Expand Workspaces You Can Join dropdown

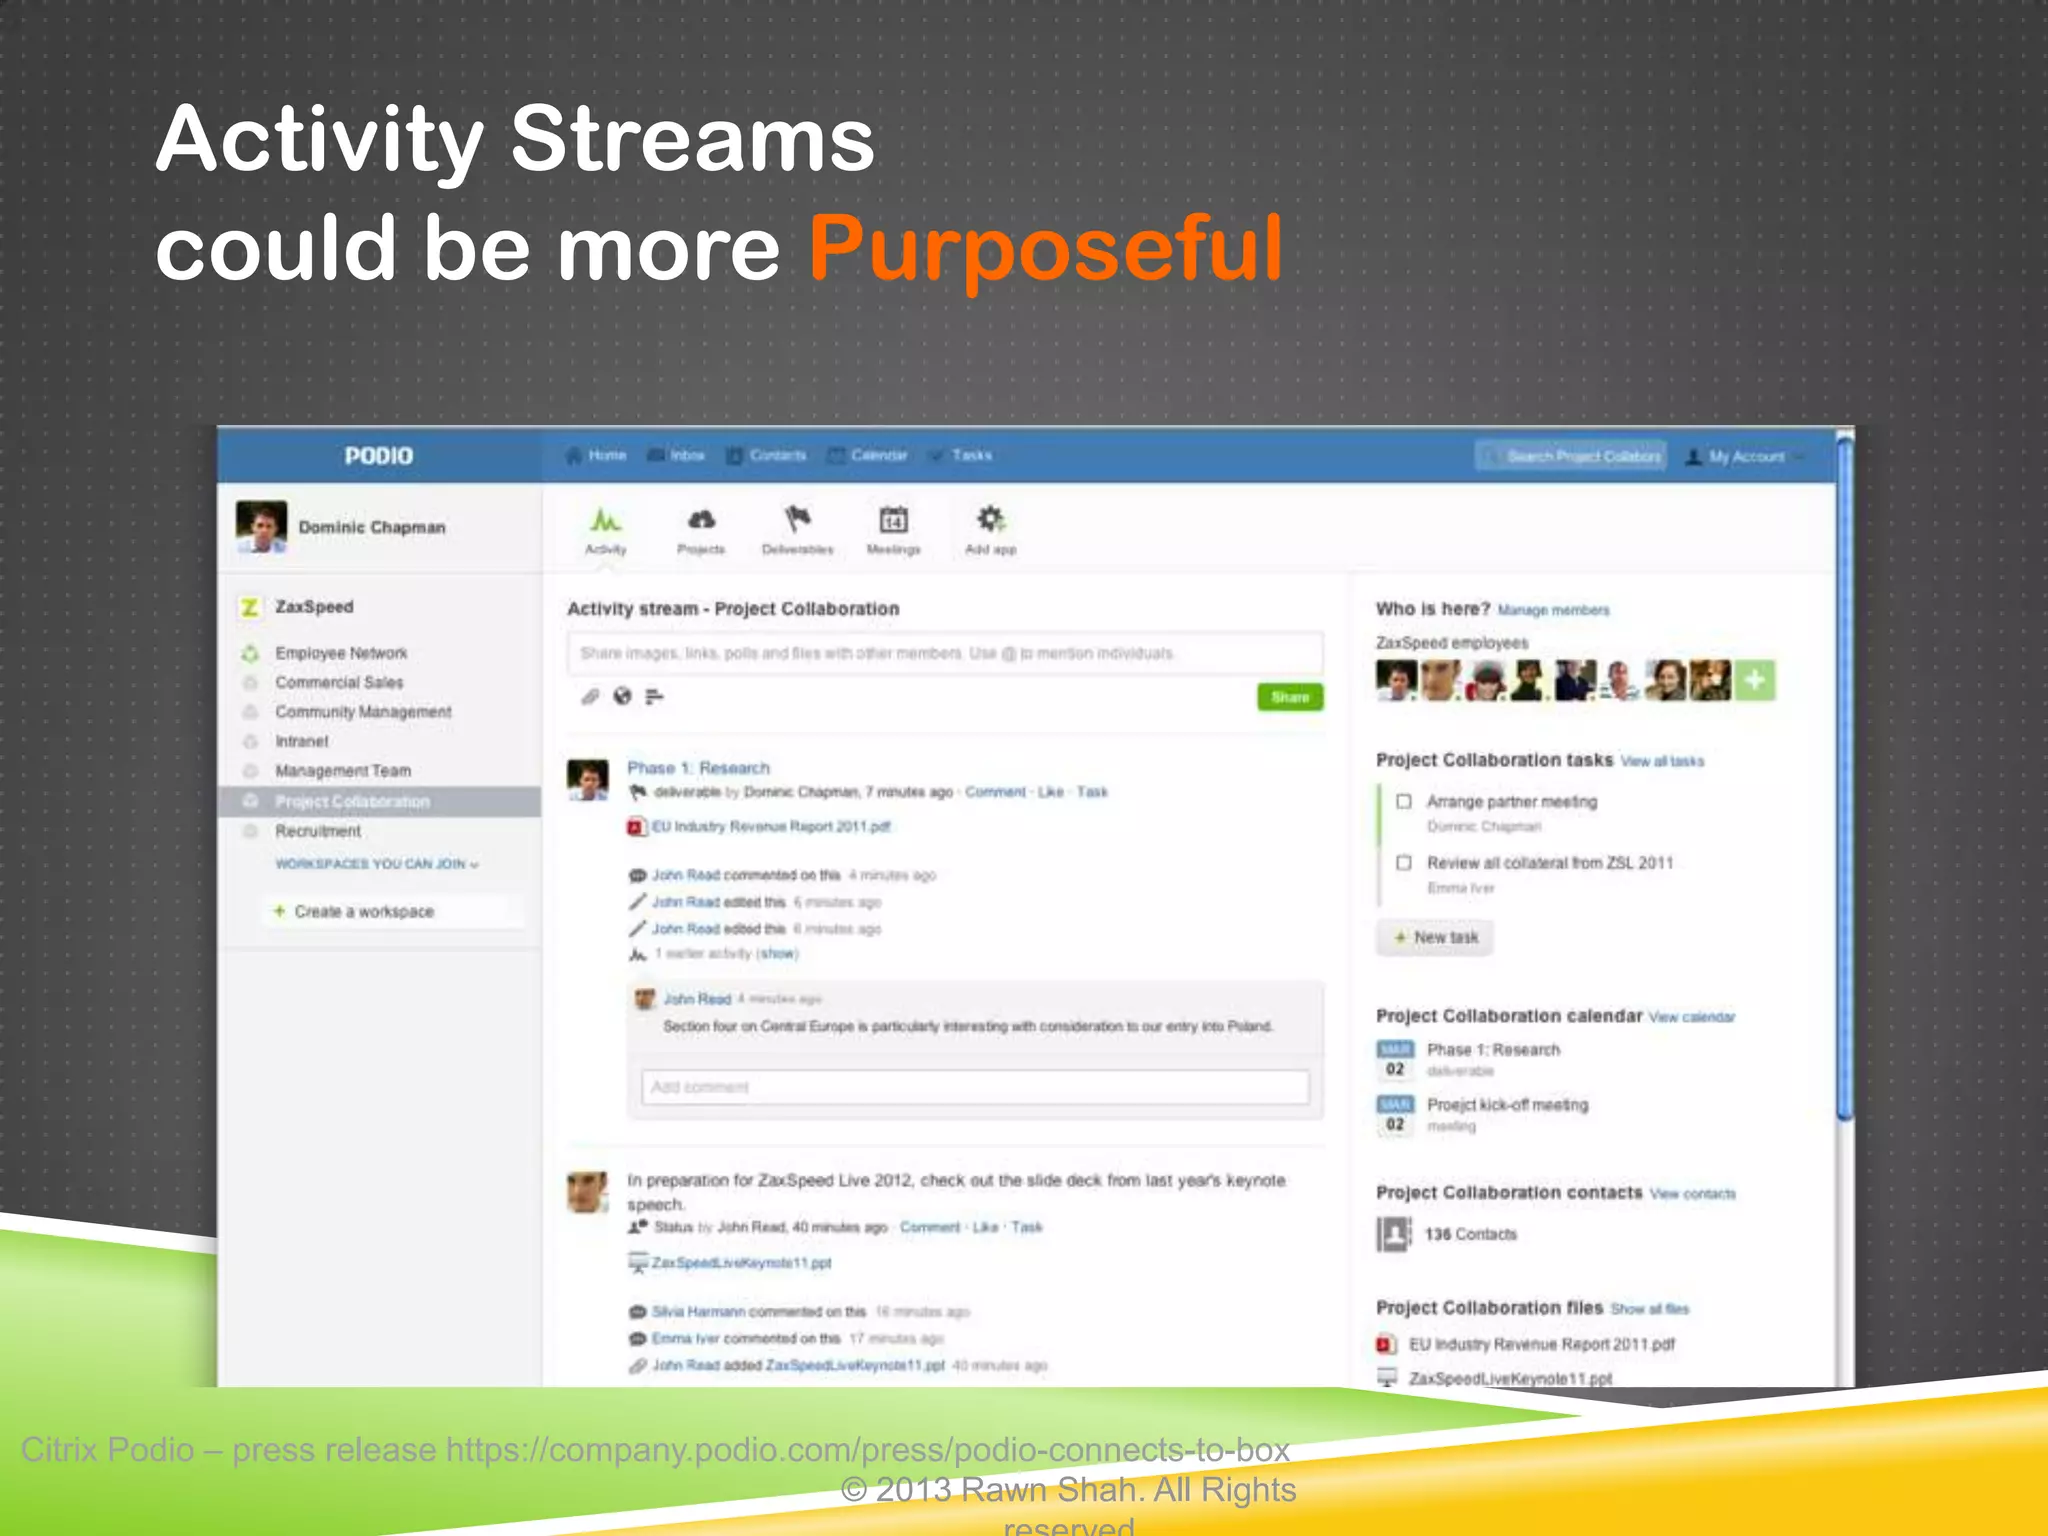click(377, 864)
